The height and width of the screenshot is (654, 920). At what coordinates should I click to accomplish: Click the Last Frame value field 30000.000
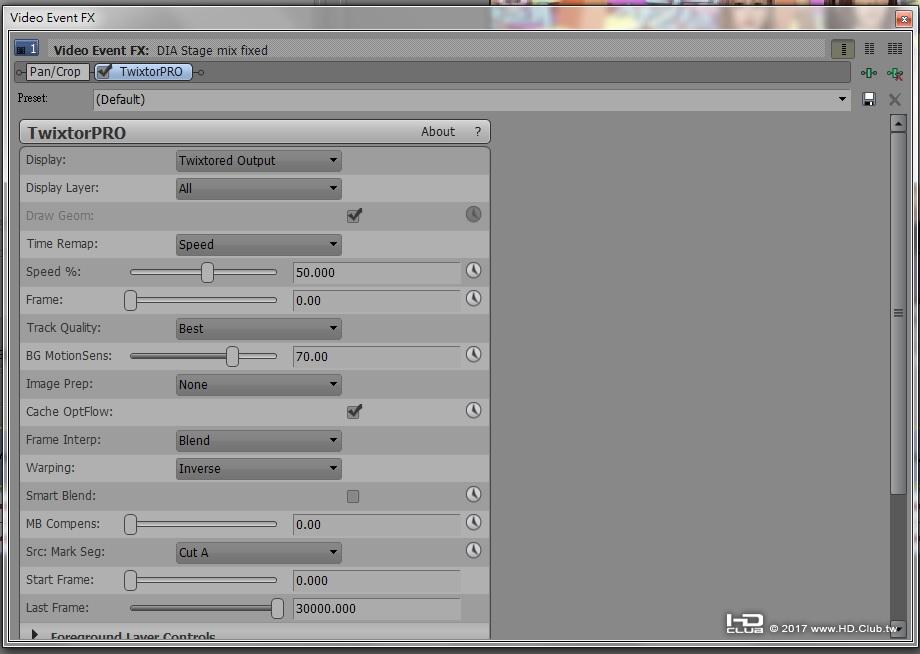pyautogui.click(x=377, y=609)
